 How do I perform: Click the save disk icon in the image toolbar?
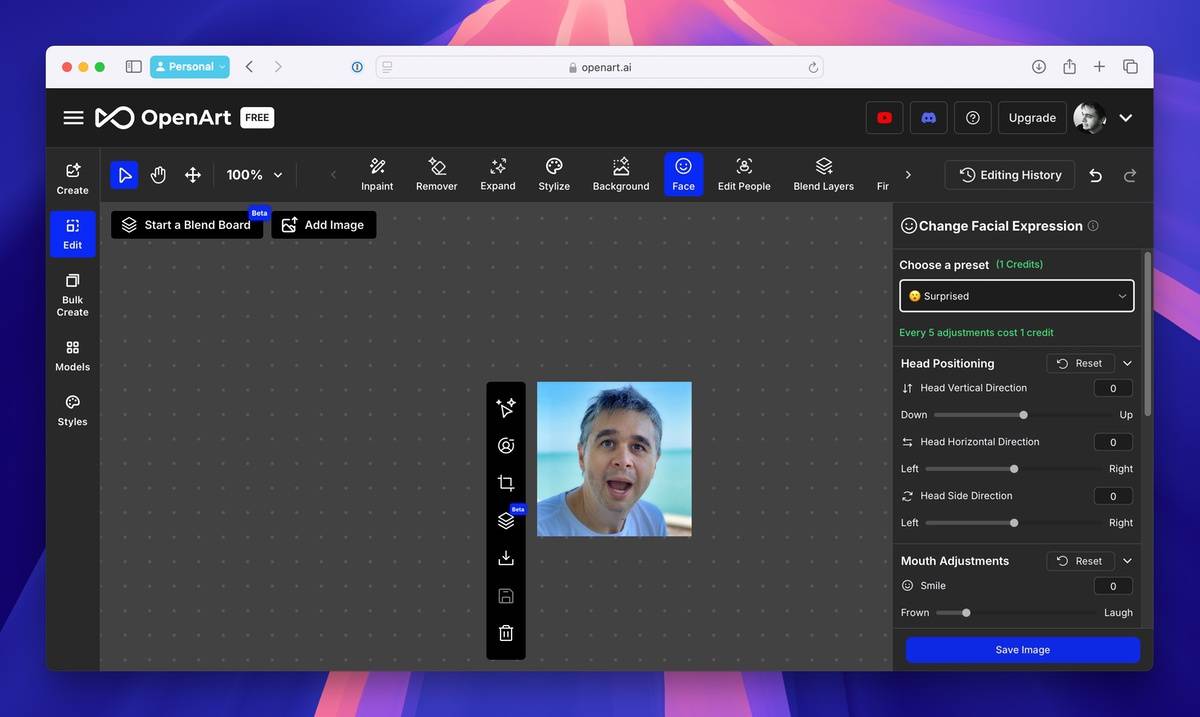pyautogui.click(x=506, y=596)
